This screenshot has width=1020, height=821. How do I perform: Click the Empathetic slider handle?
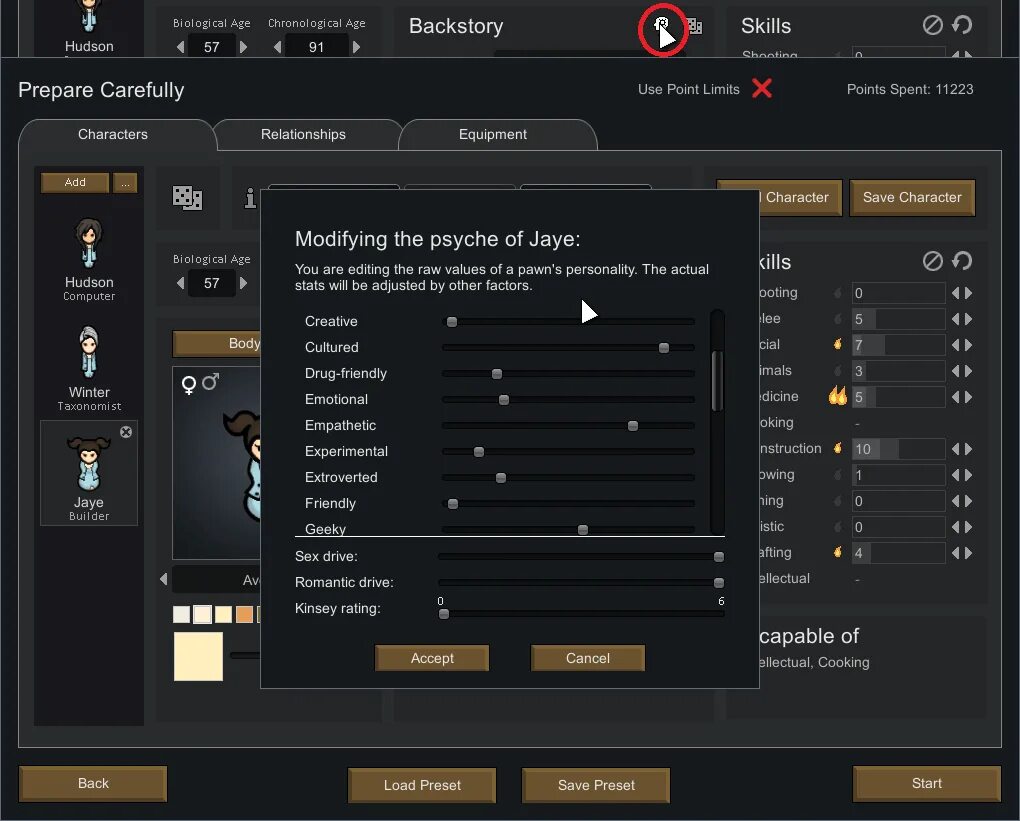pos(632,425)
